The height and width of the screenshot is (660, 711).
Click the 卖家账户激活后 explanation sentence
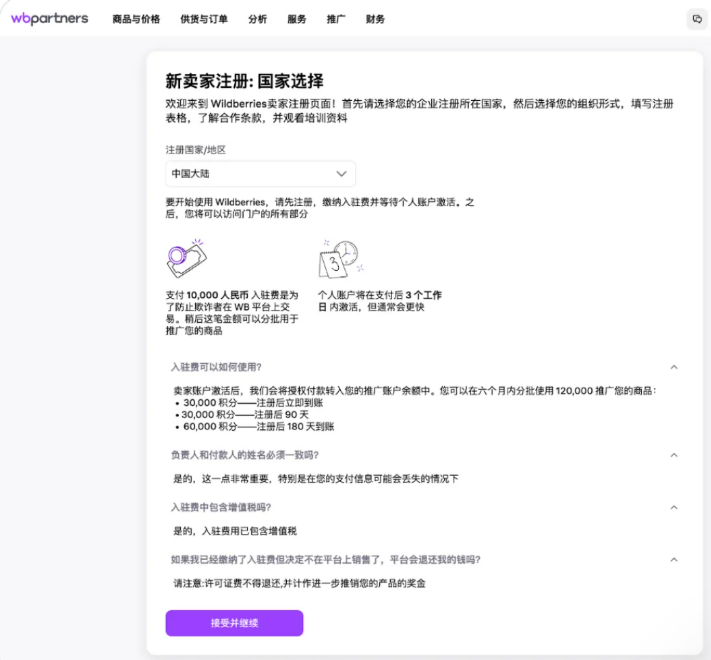415,391
